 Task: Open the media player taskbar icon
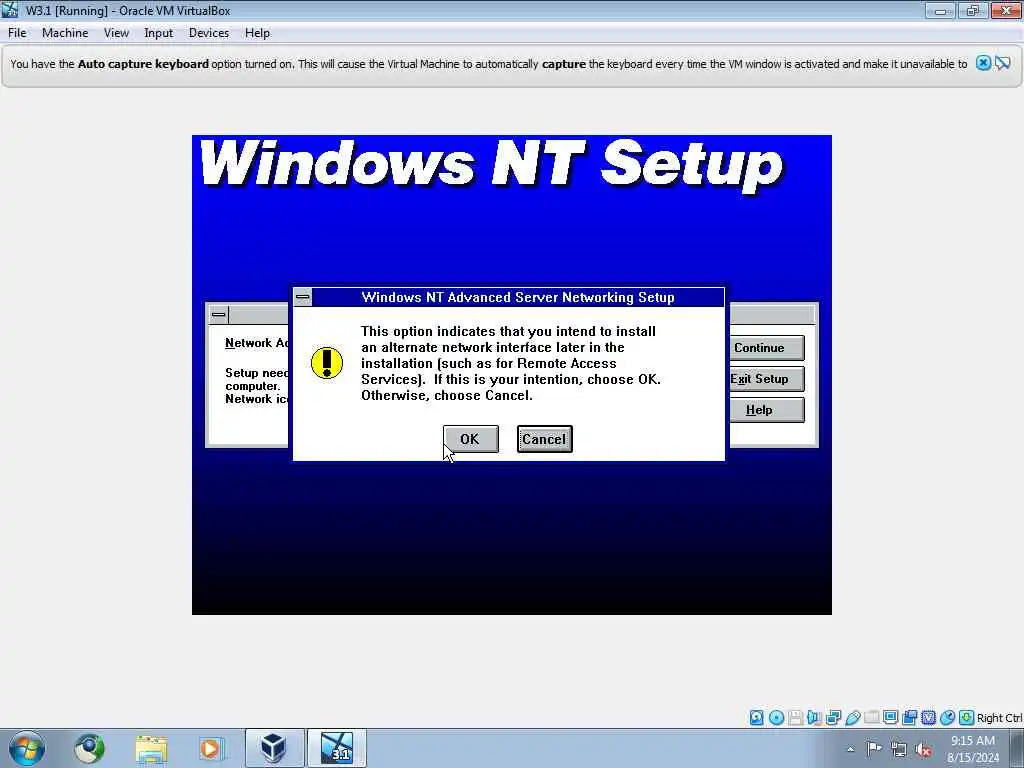[x=211, y=748]
